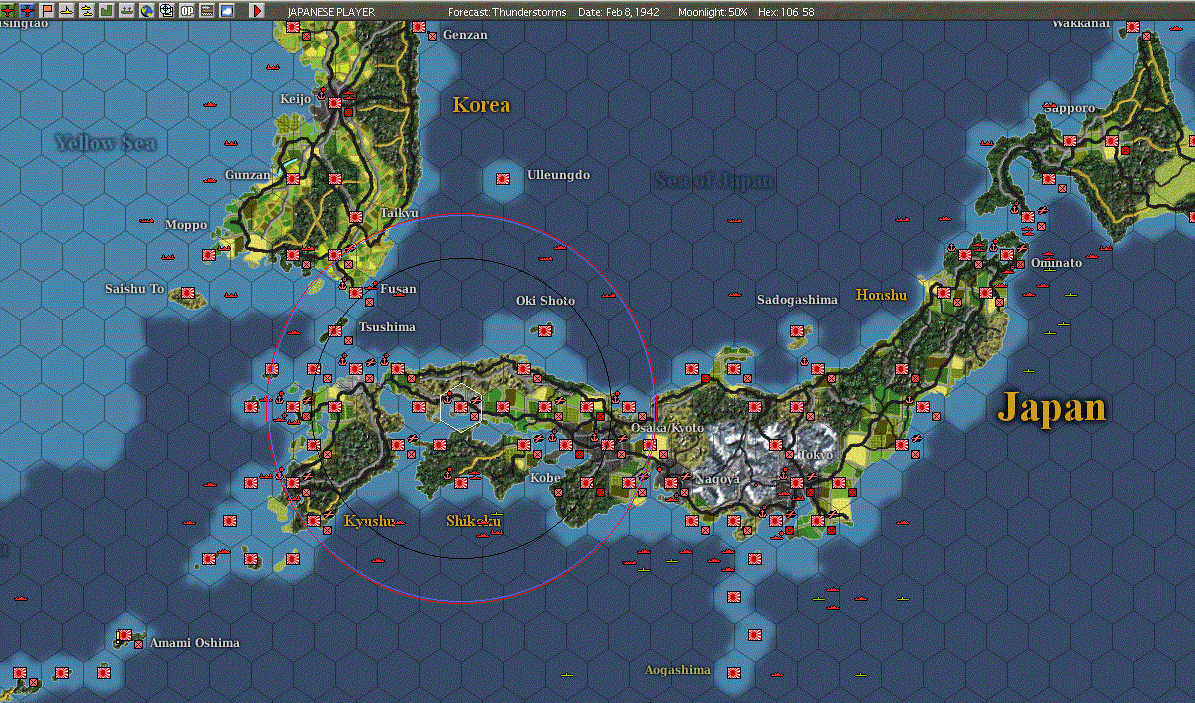This screenshot has width=1195, height=703.
Task: Open the cloud weather toolbar icon
Action: pyautogui.click(x=226, y=11)
